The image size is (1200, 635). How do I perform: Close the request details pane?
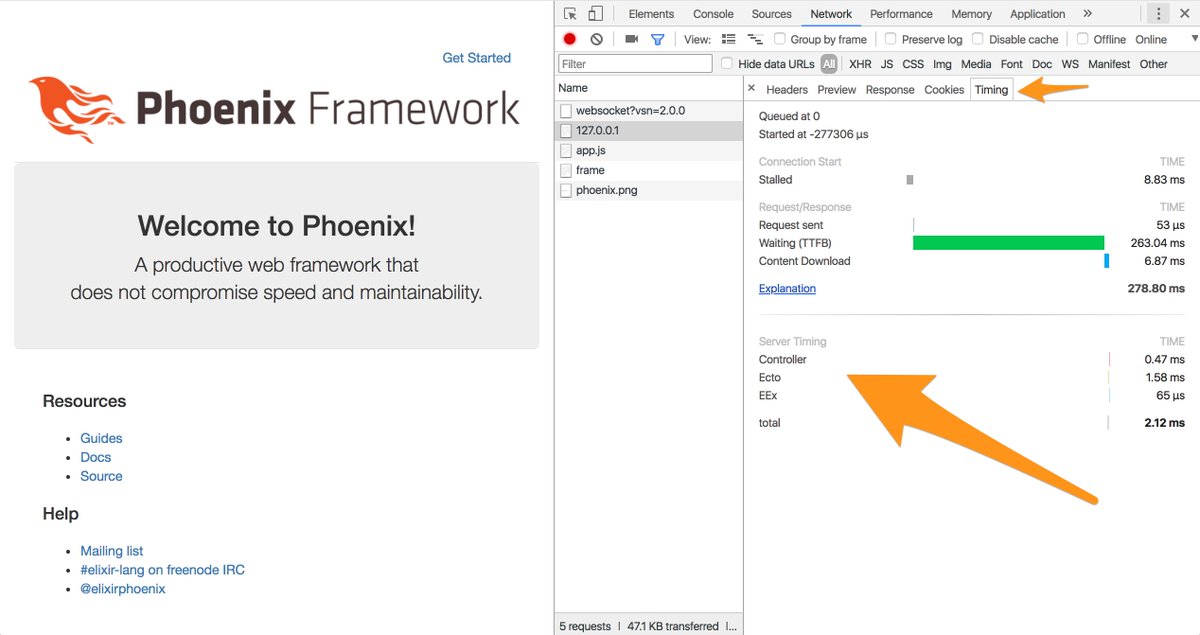[x=752, y=89]
